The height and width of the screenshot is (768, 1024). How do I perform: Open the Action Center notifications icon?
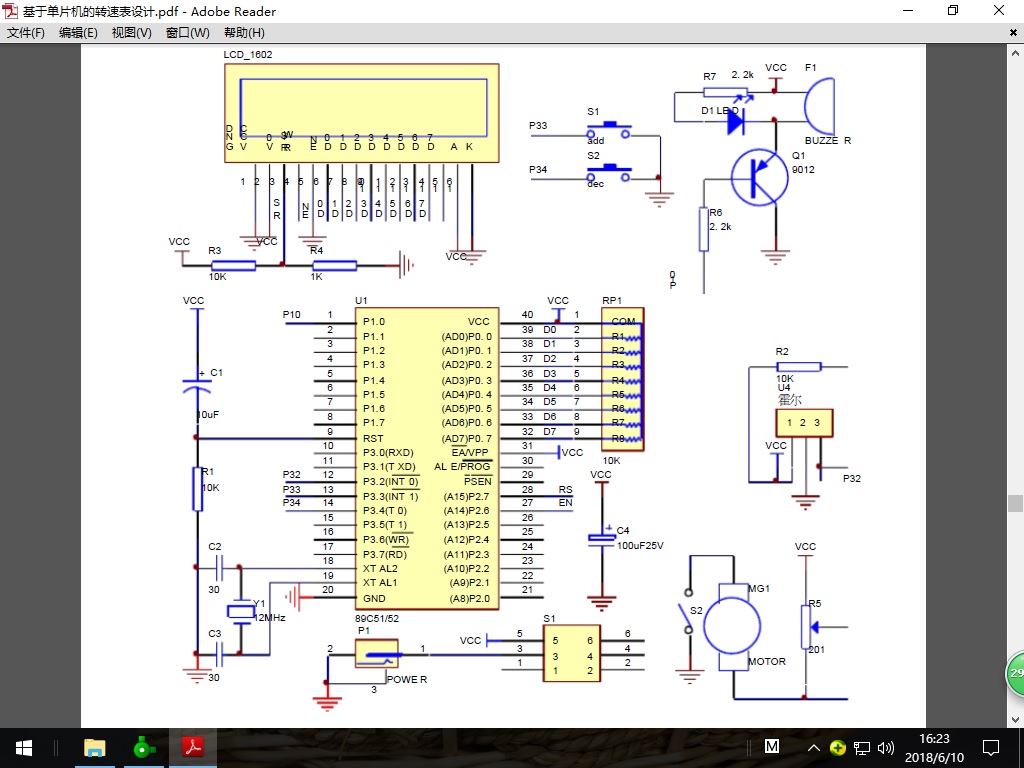(990, 747)
